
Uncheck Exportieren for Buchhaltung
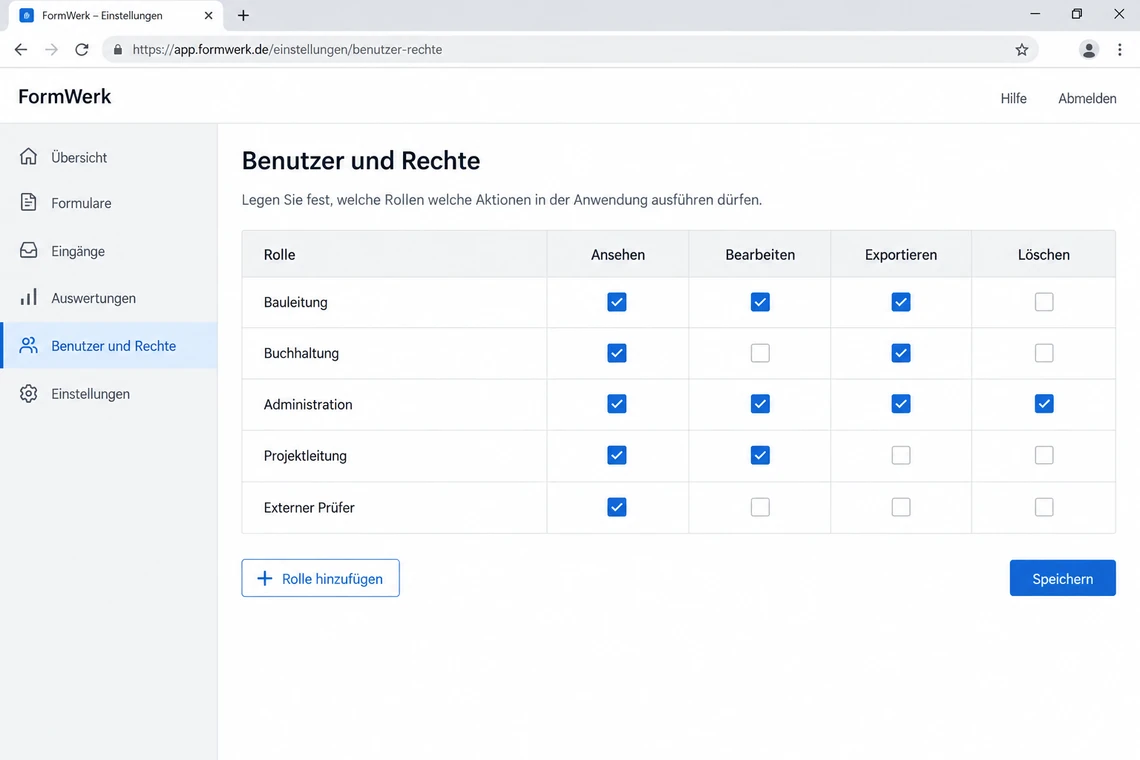(x=901, y=353)
